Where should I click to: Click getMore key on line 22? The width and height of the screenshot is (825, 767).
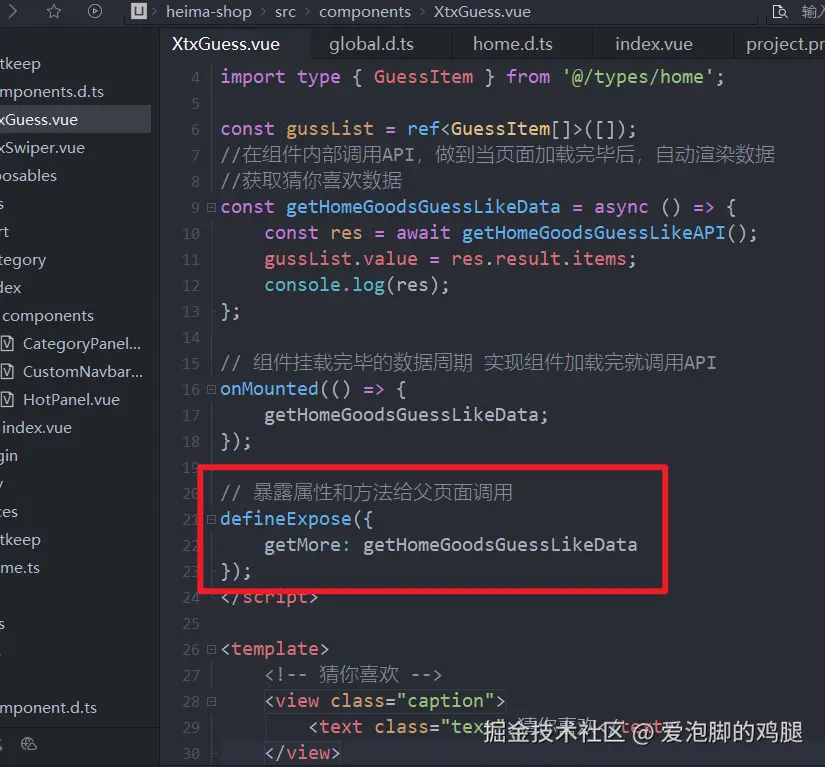click(x=303, y=545)
